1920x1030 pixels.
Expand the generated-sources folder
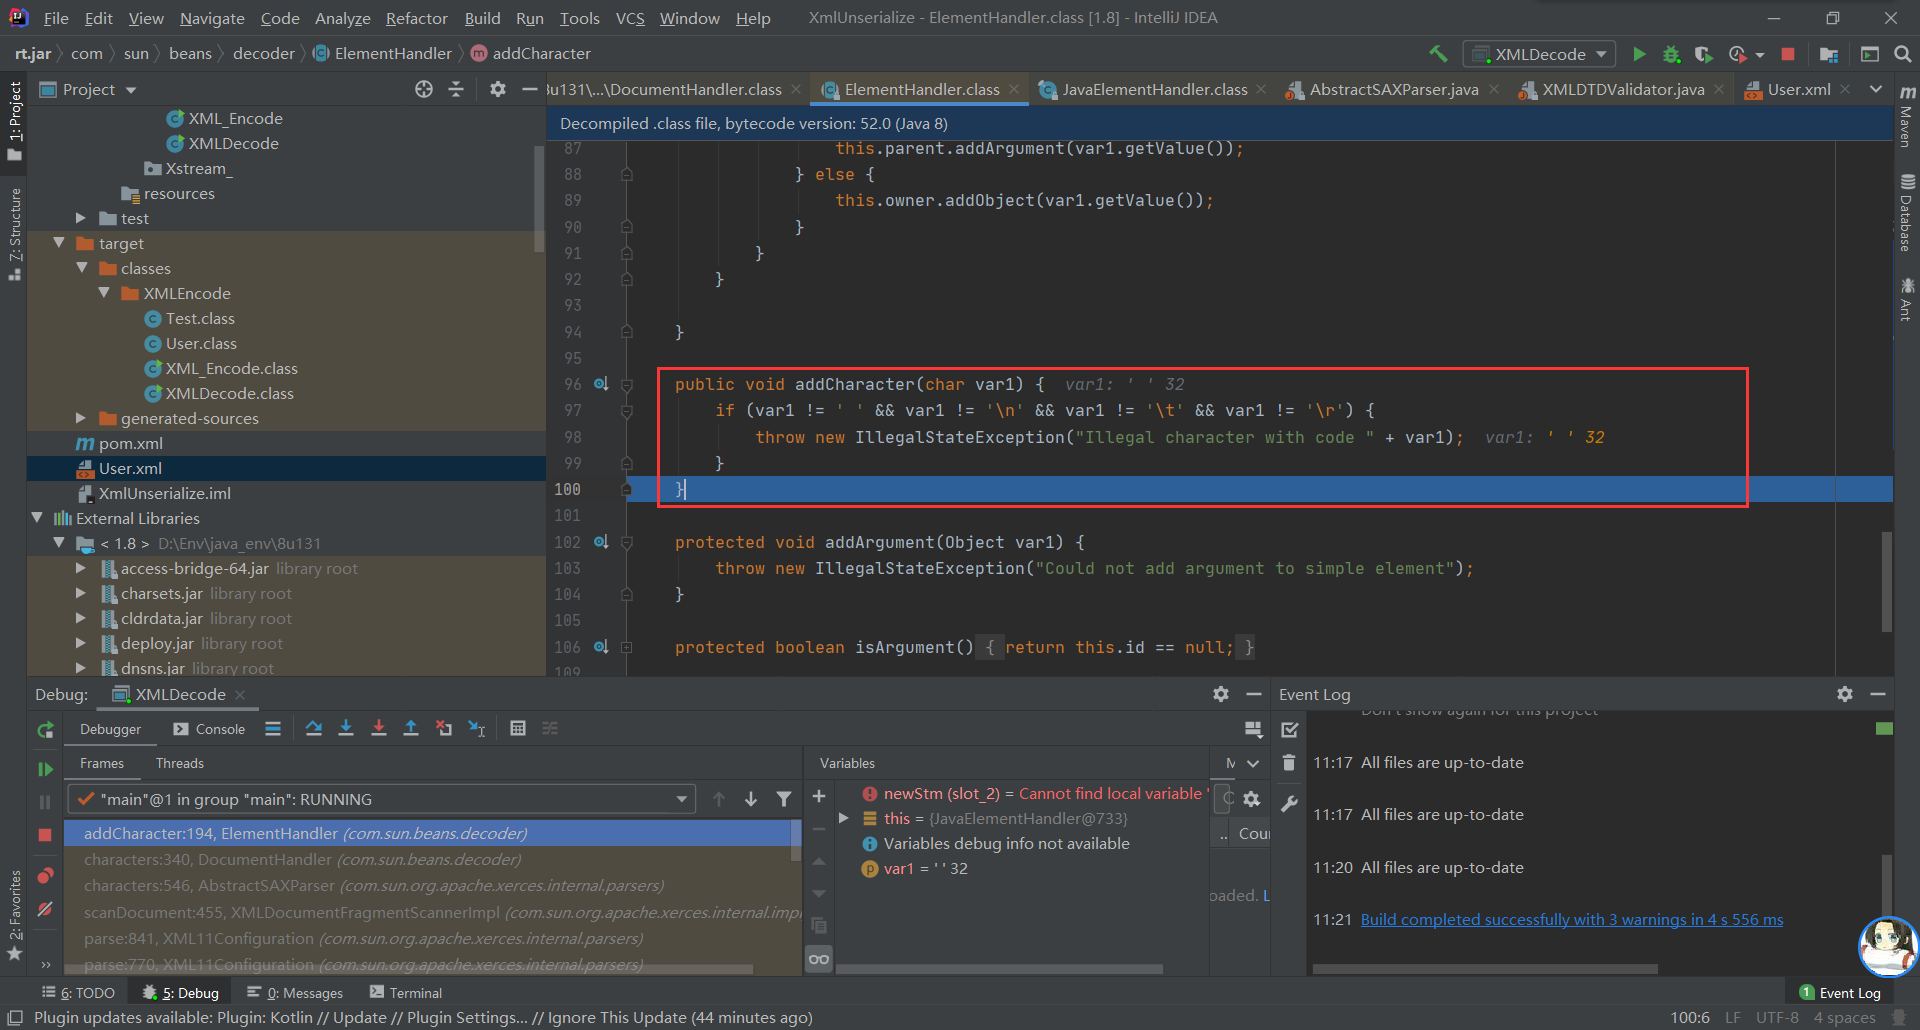point(81,418)
